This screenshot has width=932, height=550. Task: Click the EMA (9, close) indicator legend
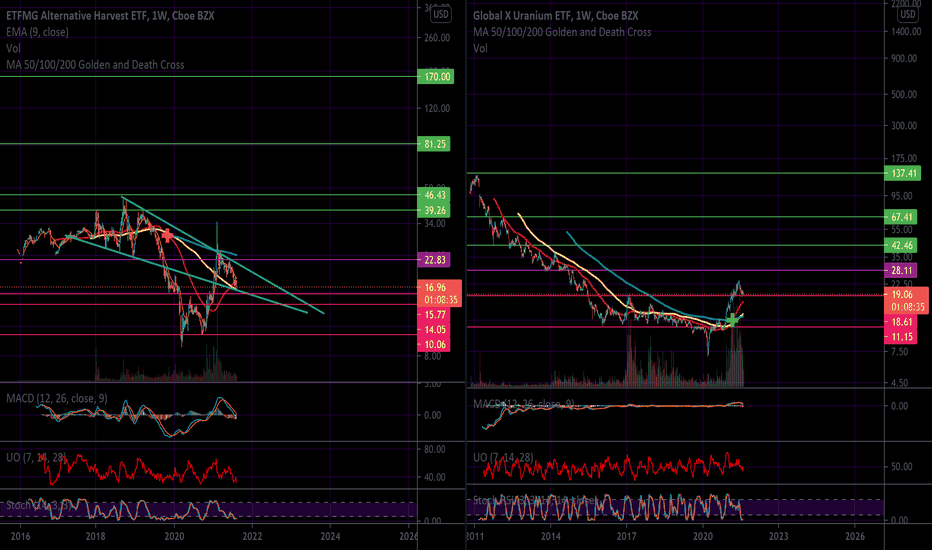(37, 32)
